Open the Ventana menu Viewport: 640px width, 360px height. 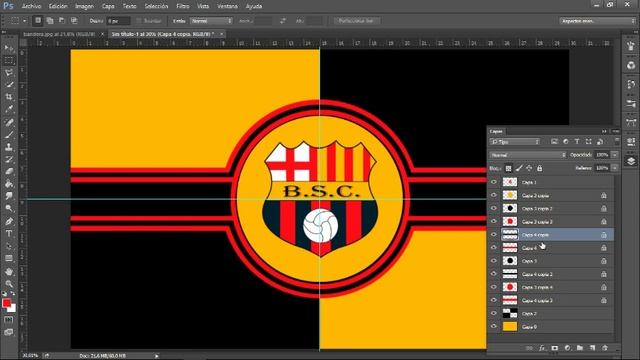click(227, 6)
